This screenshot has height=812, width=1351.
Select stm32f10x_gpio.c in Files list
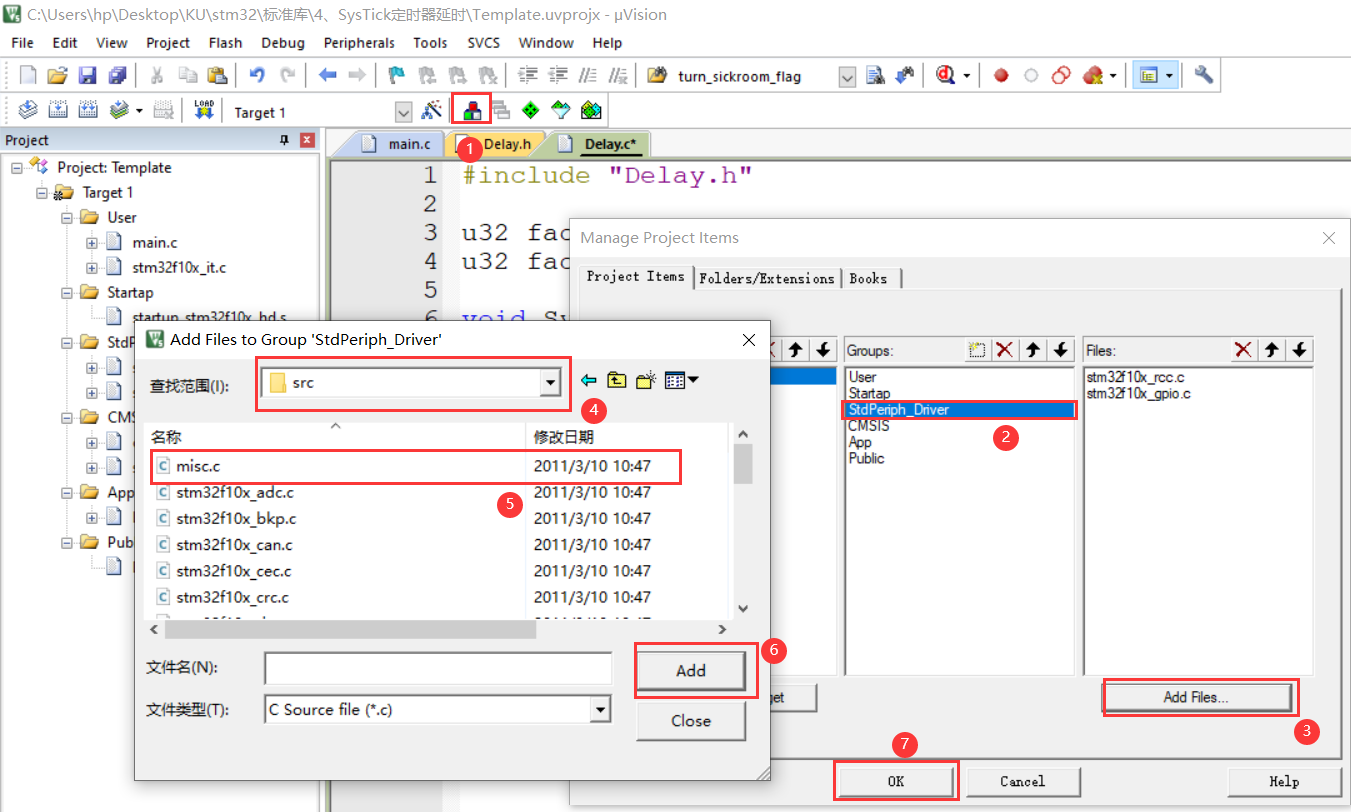pyautogui.click(x=1138, y=394)
